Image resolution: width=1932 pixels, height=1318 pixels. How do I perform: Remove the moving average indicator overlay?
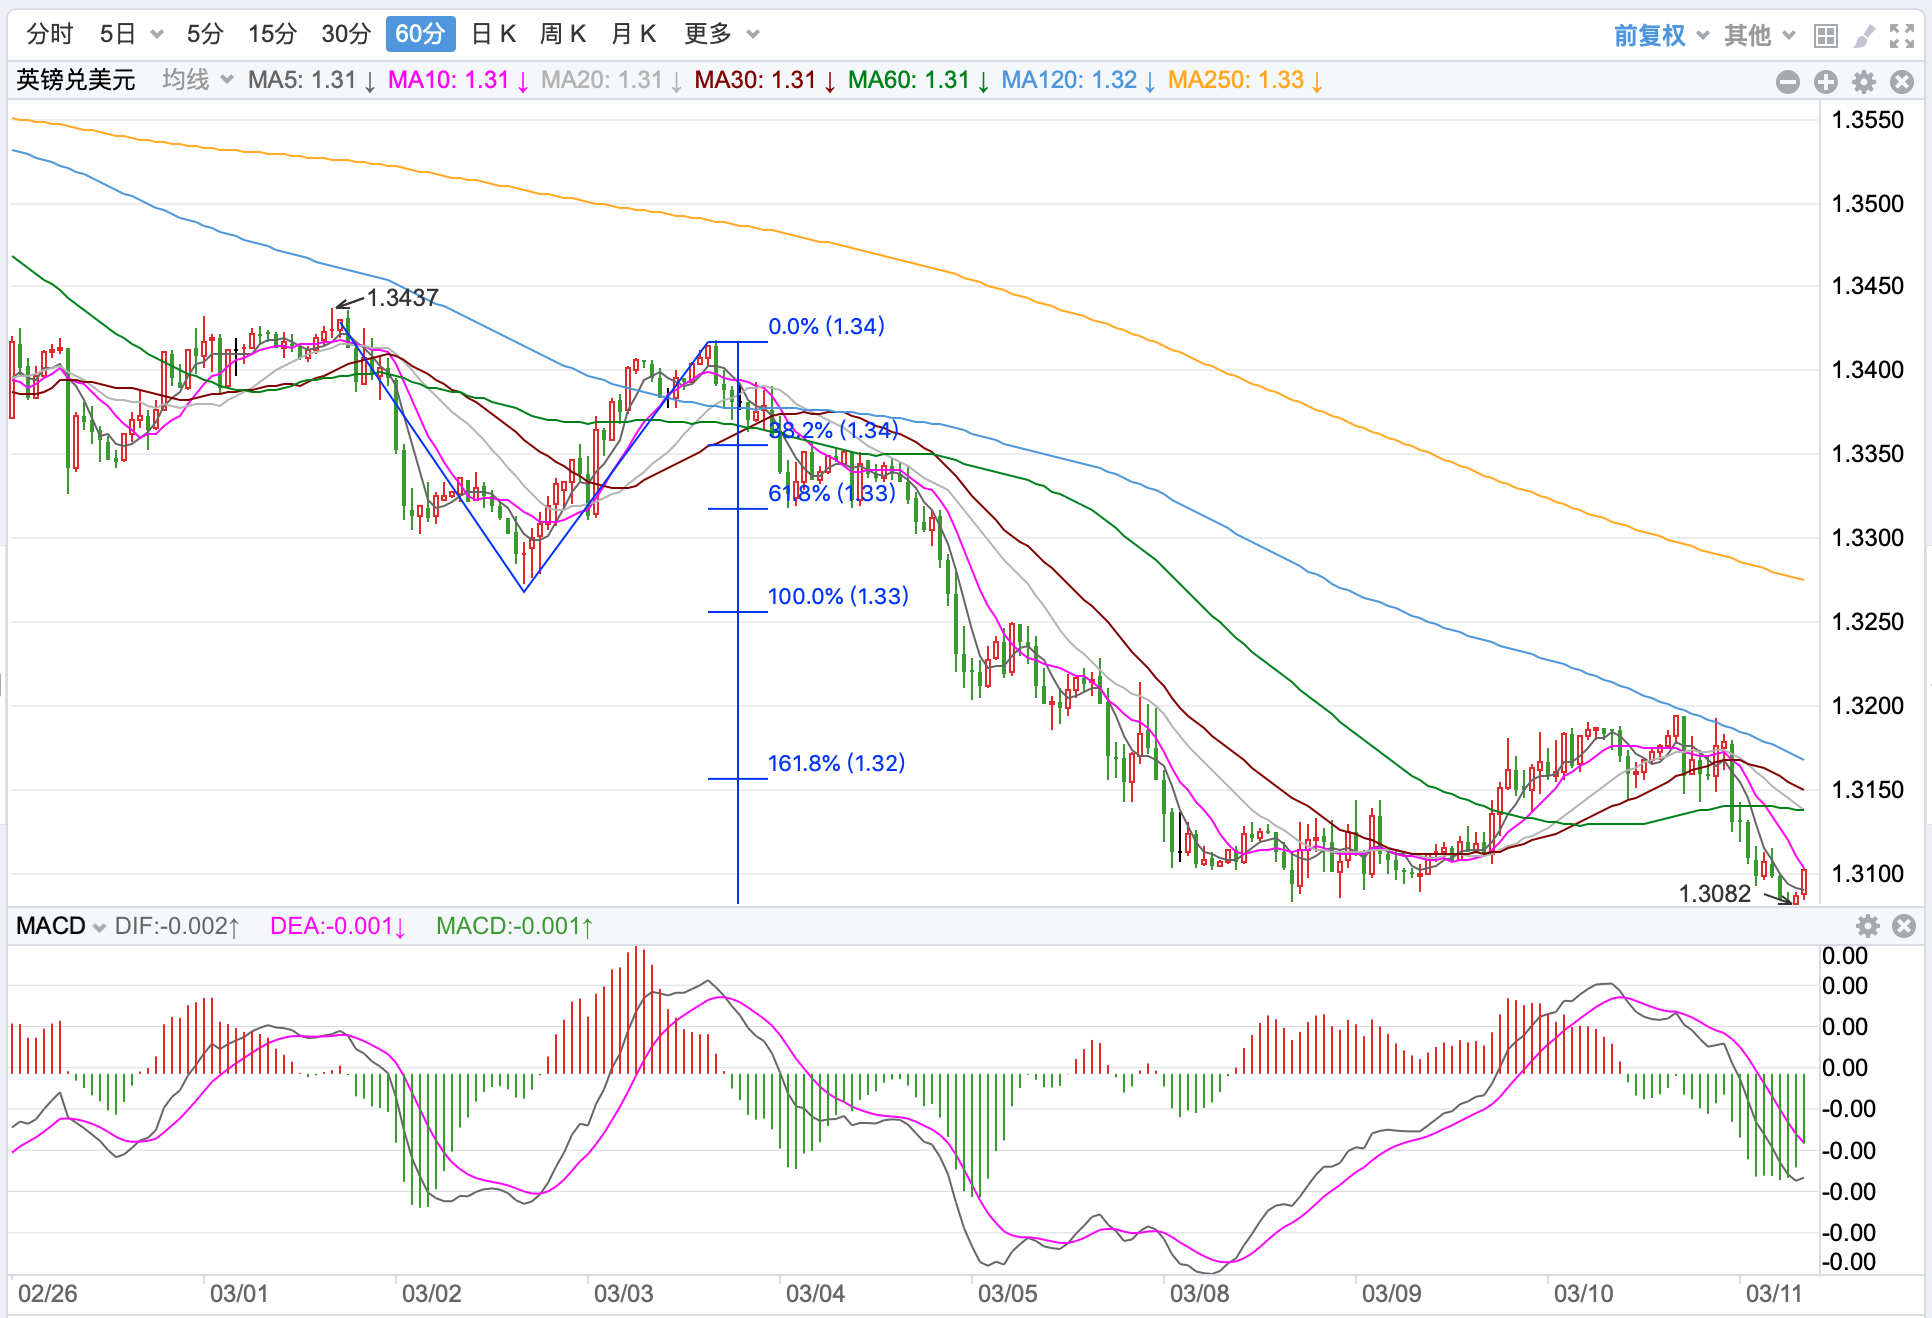(1902, 82)
